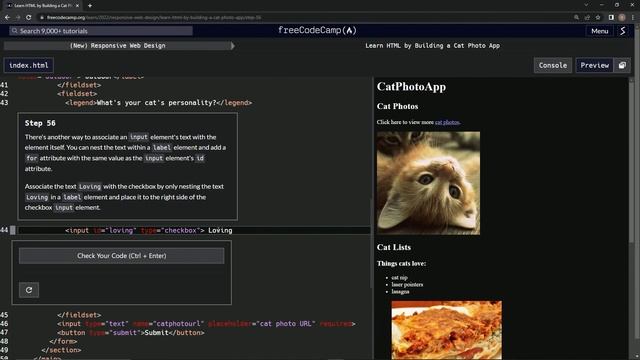Click the closing fieldset tag on line 41
Image resolution: width=640 pixels, height=360 pixels.
coord(79,85)
